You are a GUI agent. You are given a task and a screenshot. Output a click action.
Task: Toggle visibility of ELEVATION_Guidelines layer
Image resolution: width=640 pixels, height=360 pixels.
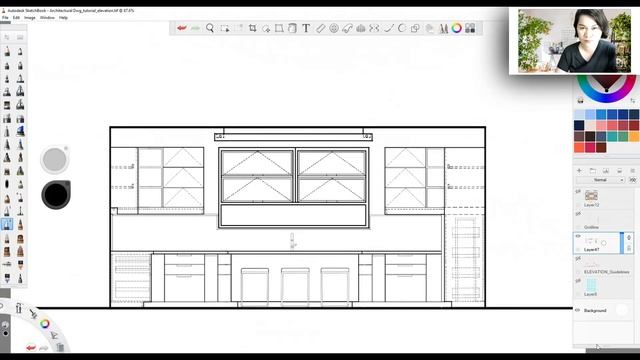(578, 258)
